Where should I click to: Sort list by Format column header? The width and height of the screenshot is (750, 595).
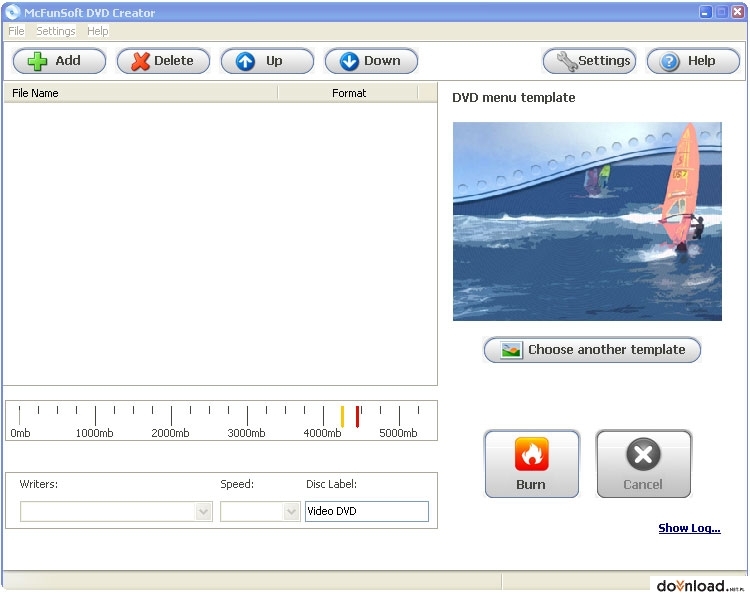[x=349, y=93]
